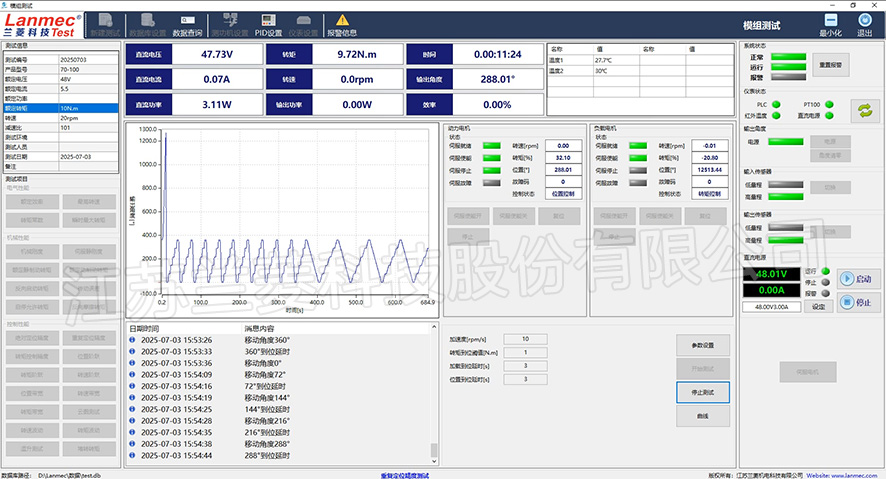Click the 红外温度 infrared temperature indicator

pos(776,115)
